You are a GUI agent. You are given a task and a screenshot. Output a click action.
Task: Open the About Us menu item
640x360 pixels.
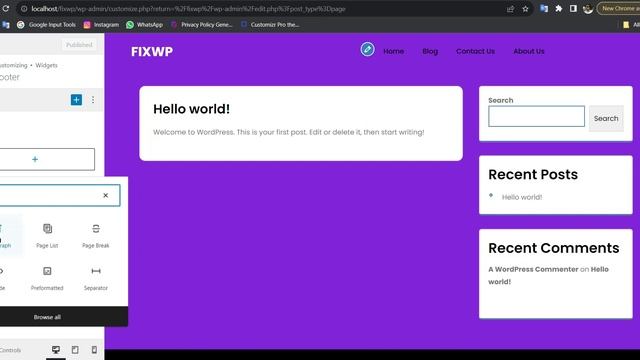(529, 51)
